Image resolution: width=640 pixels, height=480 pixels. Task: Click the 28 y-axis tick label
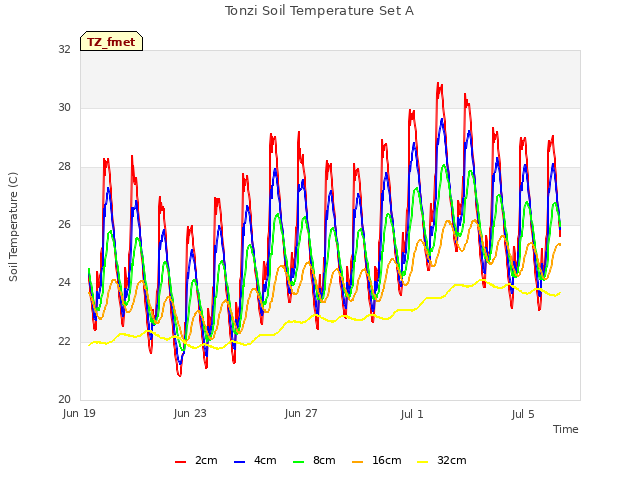[64, 166]
